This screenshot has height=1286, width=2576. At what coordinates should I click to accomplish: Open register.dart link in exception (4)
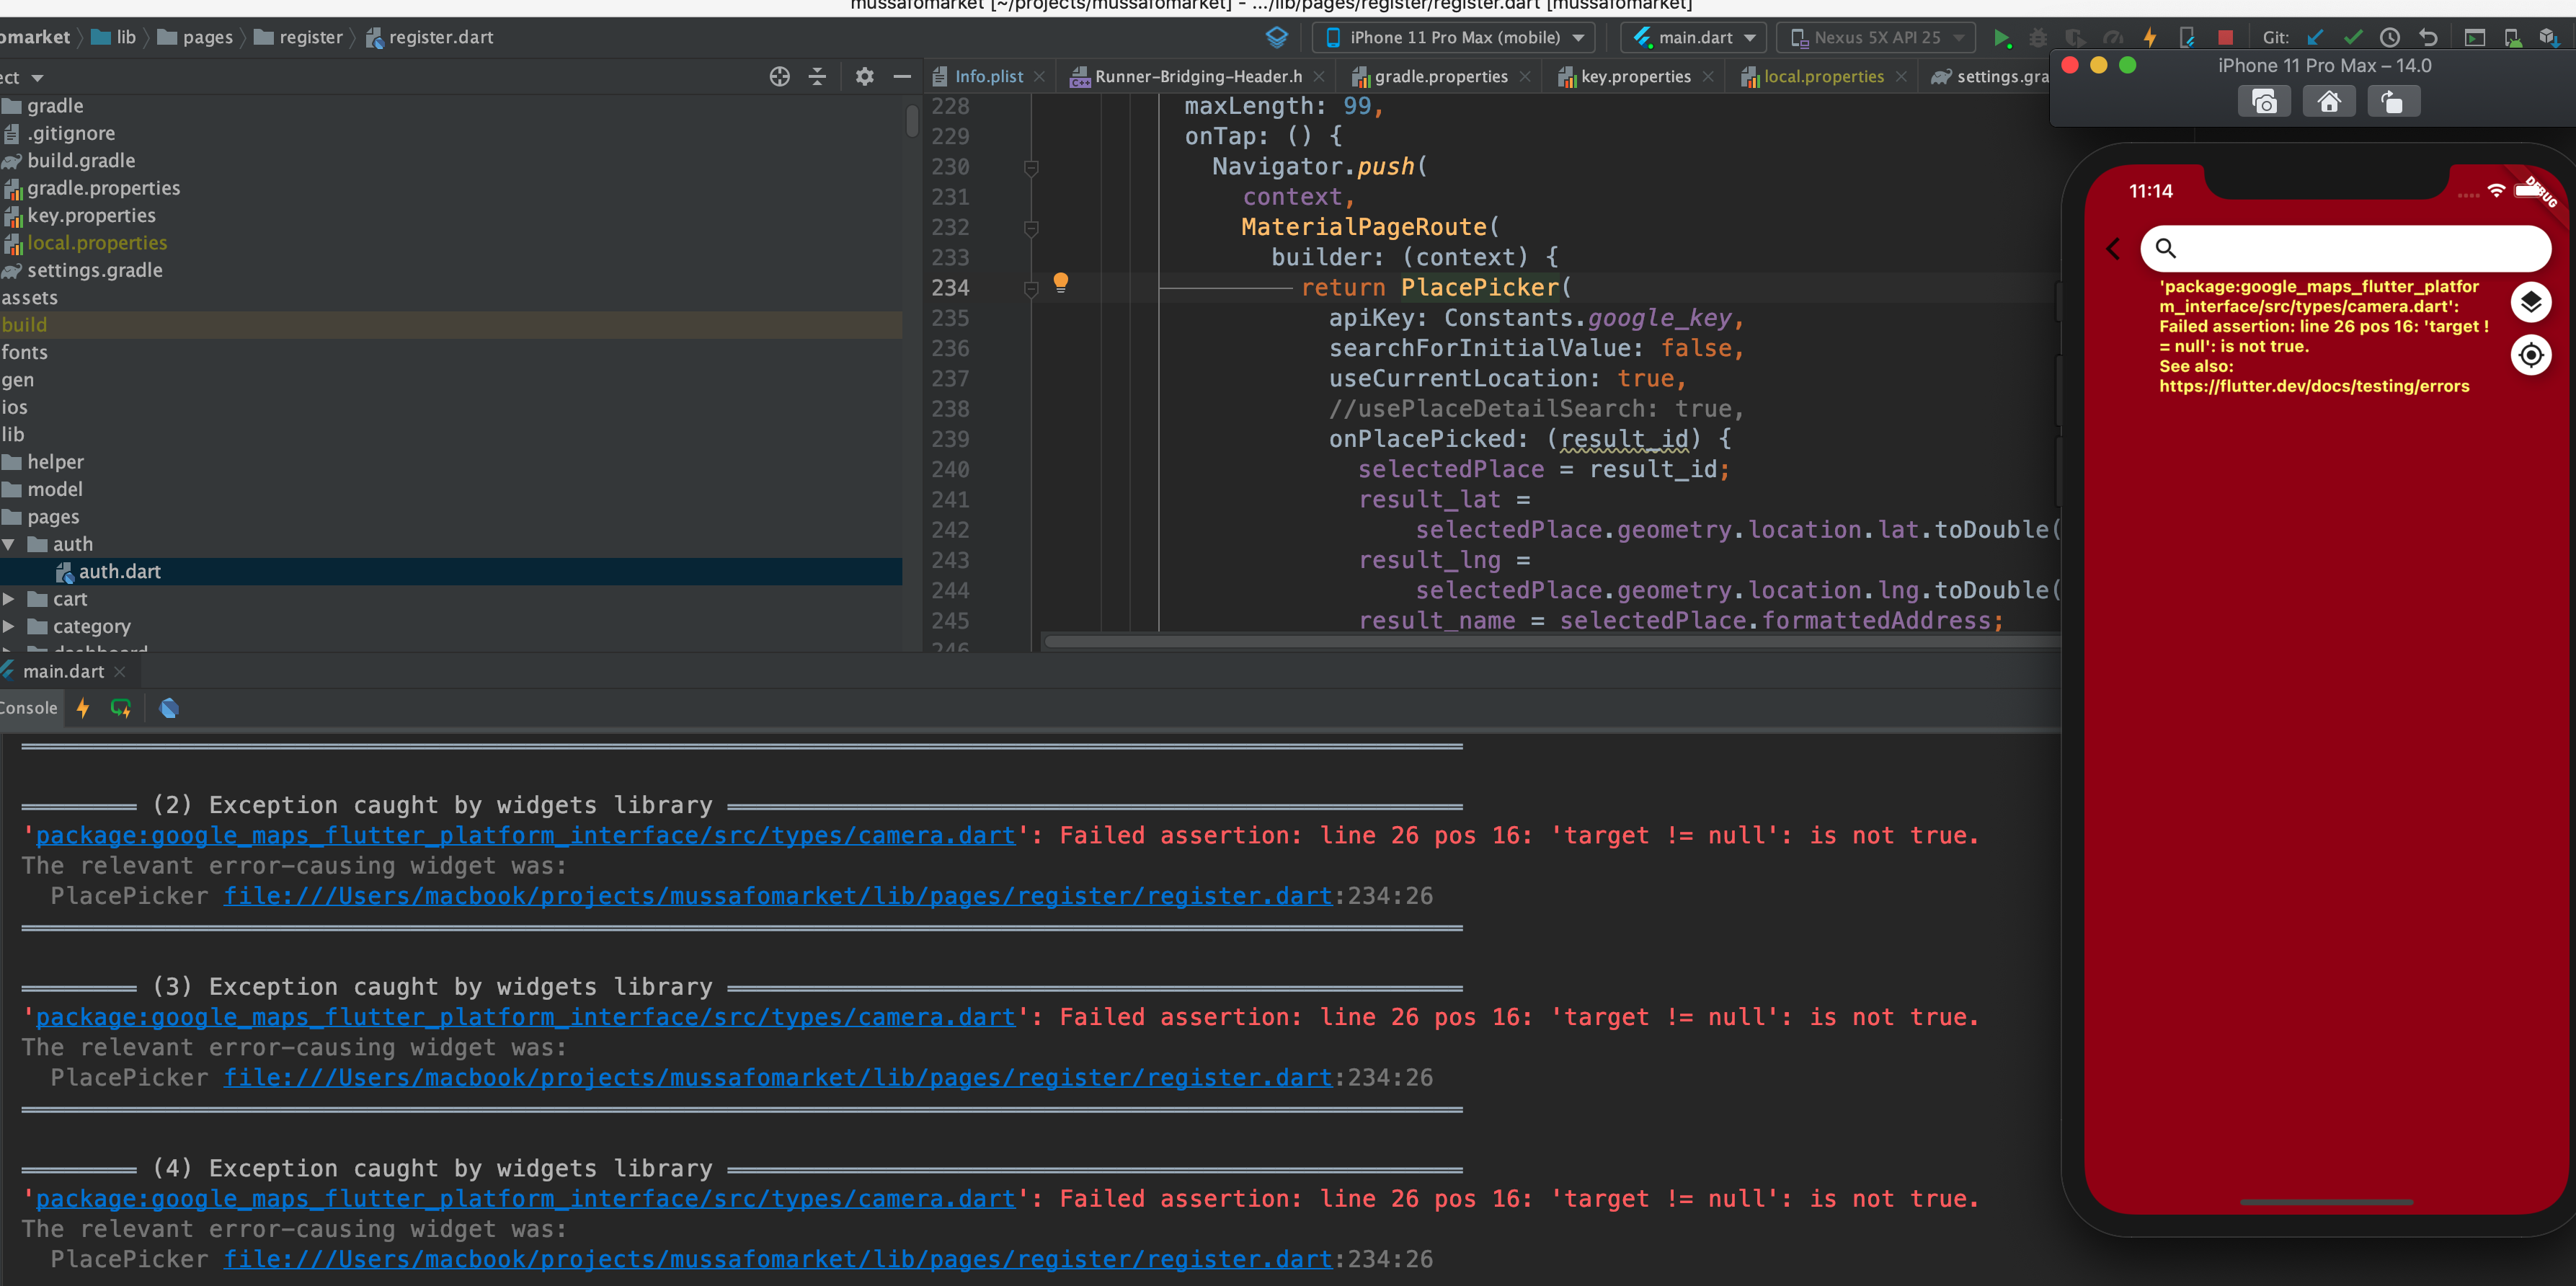[x=778, y=1260]
